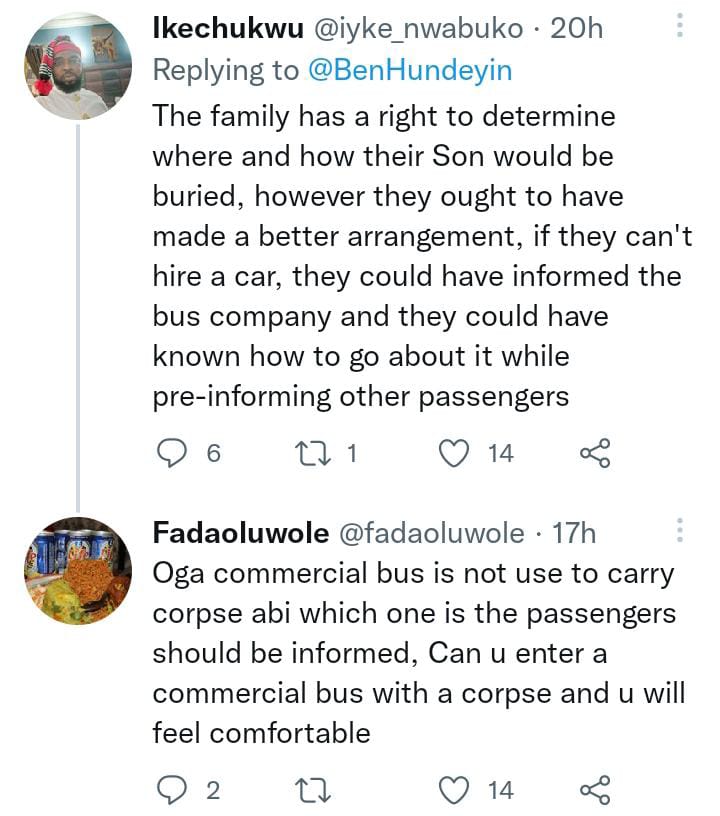720x816 pixels.
Task: Click the Fadaoluwole display name
Action: click(241, 534)
